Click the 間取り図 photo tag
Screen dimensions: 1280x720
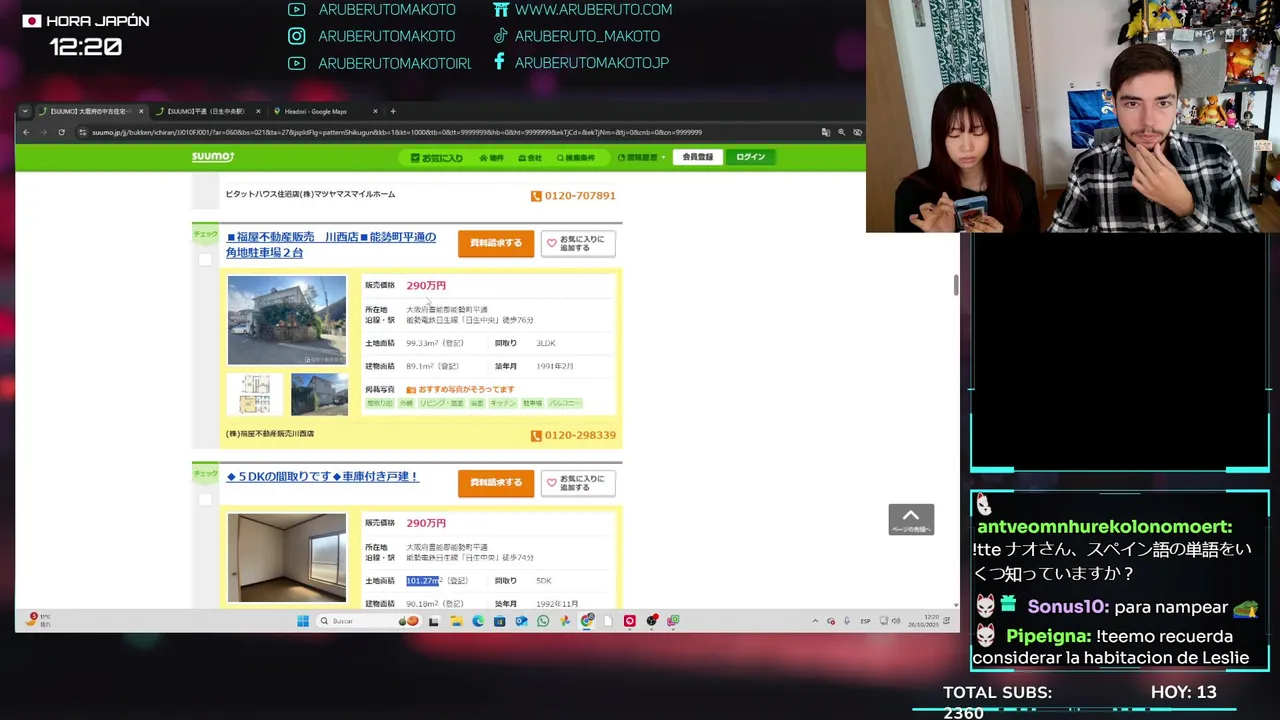pos(380,403)
